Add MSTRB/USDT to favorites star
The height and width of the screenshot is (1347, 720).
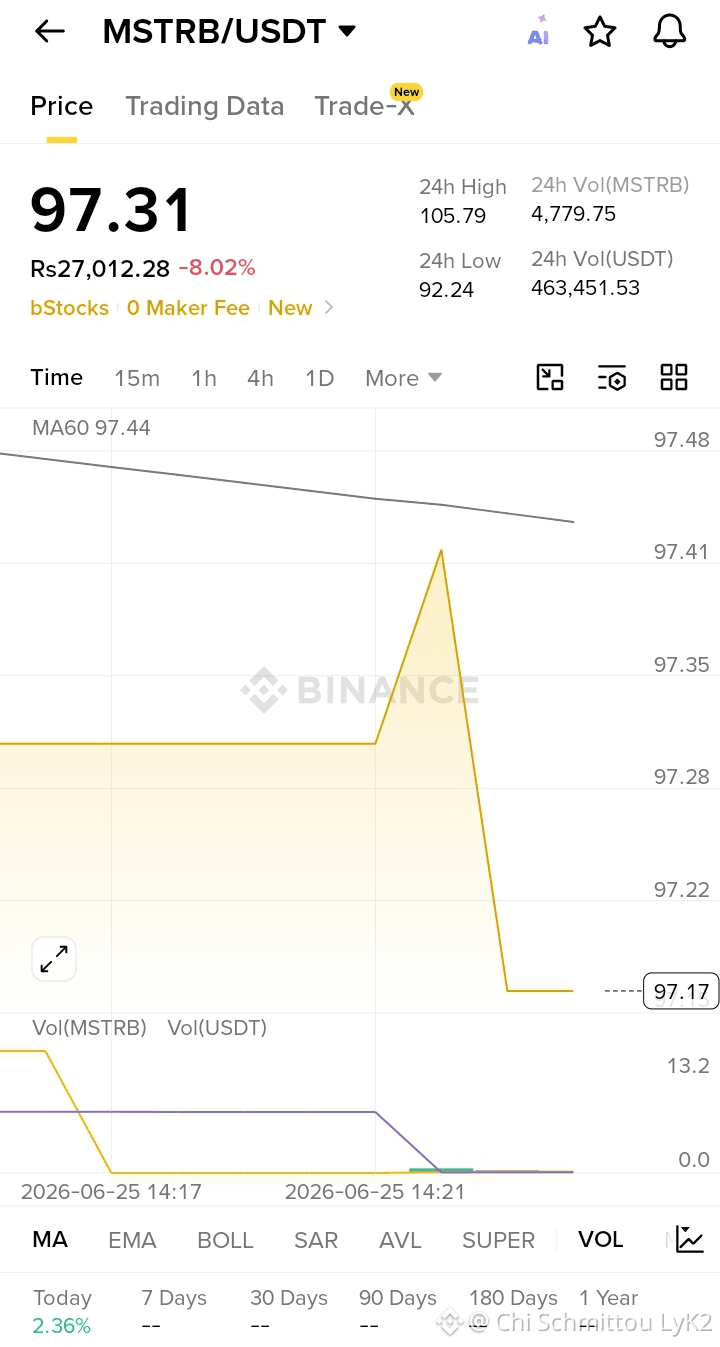tap(600, 32)
